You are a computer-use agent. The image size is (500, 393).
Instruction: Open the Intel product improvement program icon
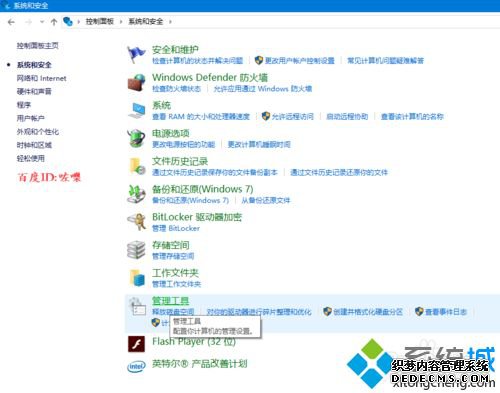(x=136, y=366)
